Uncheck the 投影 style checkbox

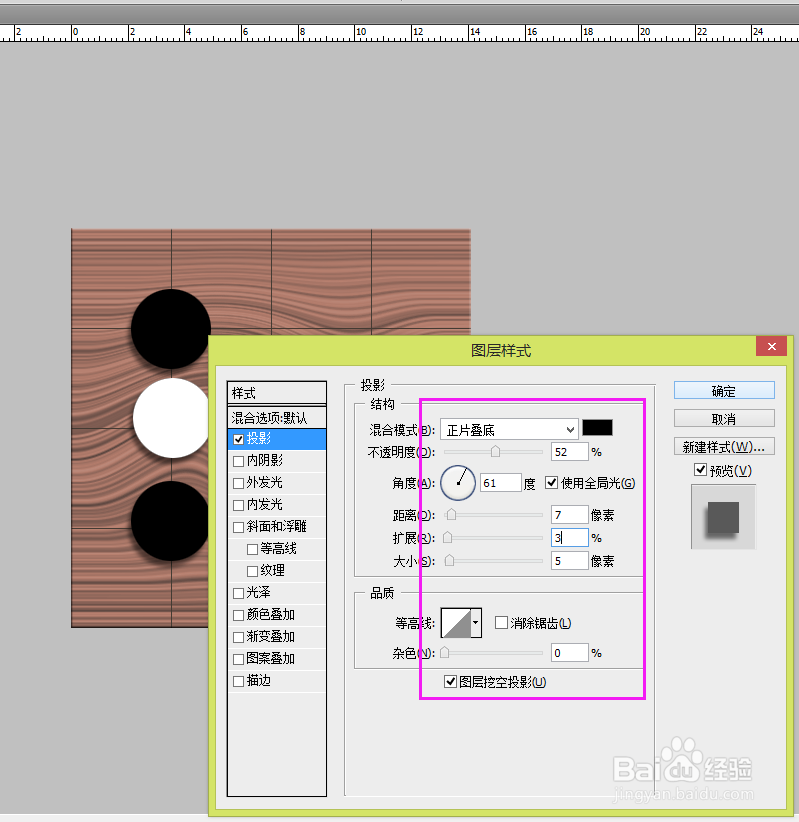[239, 439]
